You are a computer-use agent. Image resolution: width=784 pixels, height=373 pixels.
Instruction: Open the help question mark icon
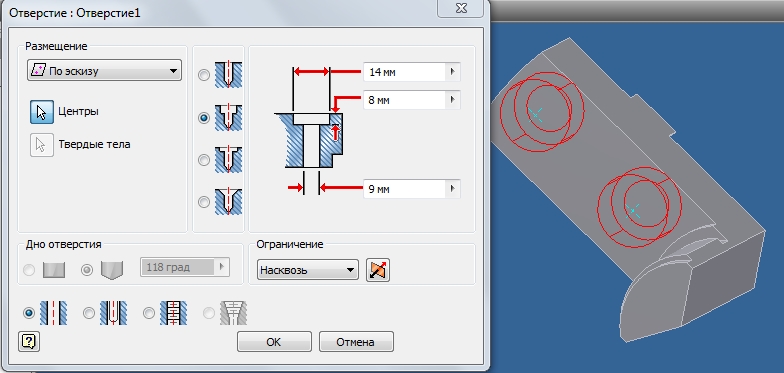29,342
